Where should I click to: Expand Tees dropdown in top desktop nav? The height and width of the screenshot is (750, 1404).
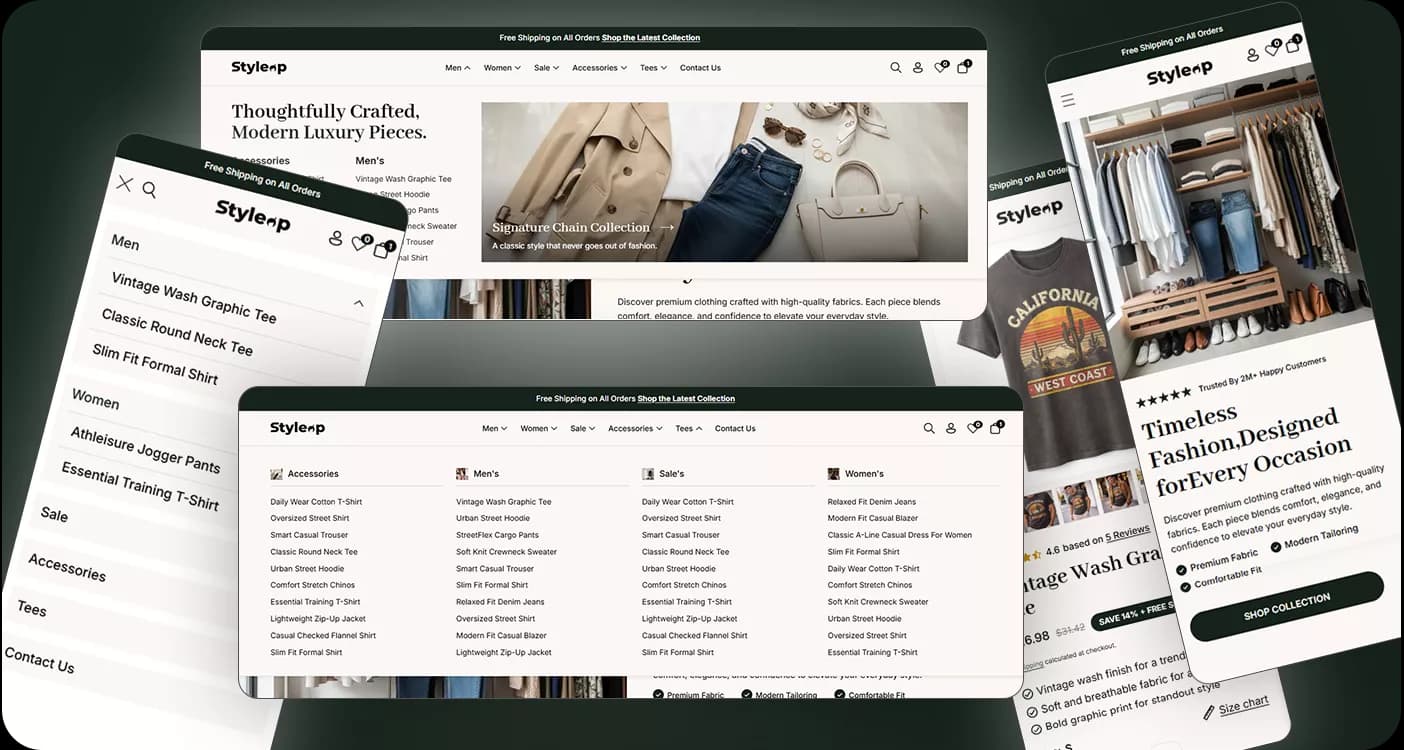654,68
